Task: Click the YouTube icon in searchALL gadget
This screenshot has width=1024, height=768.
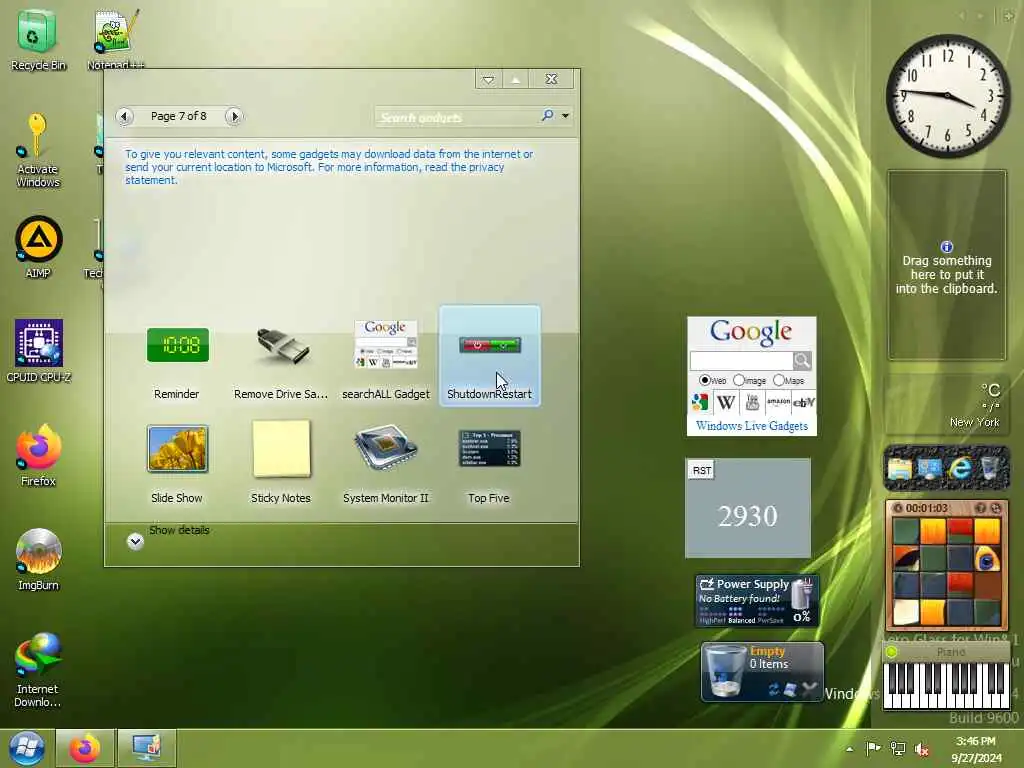Action: [x=752, y=402]
